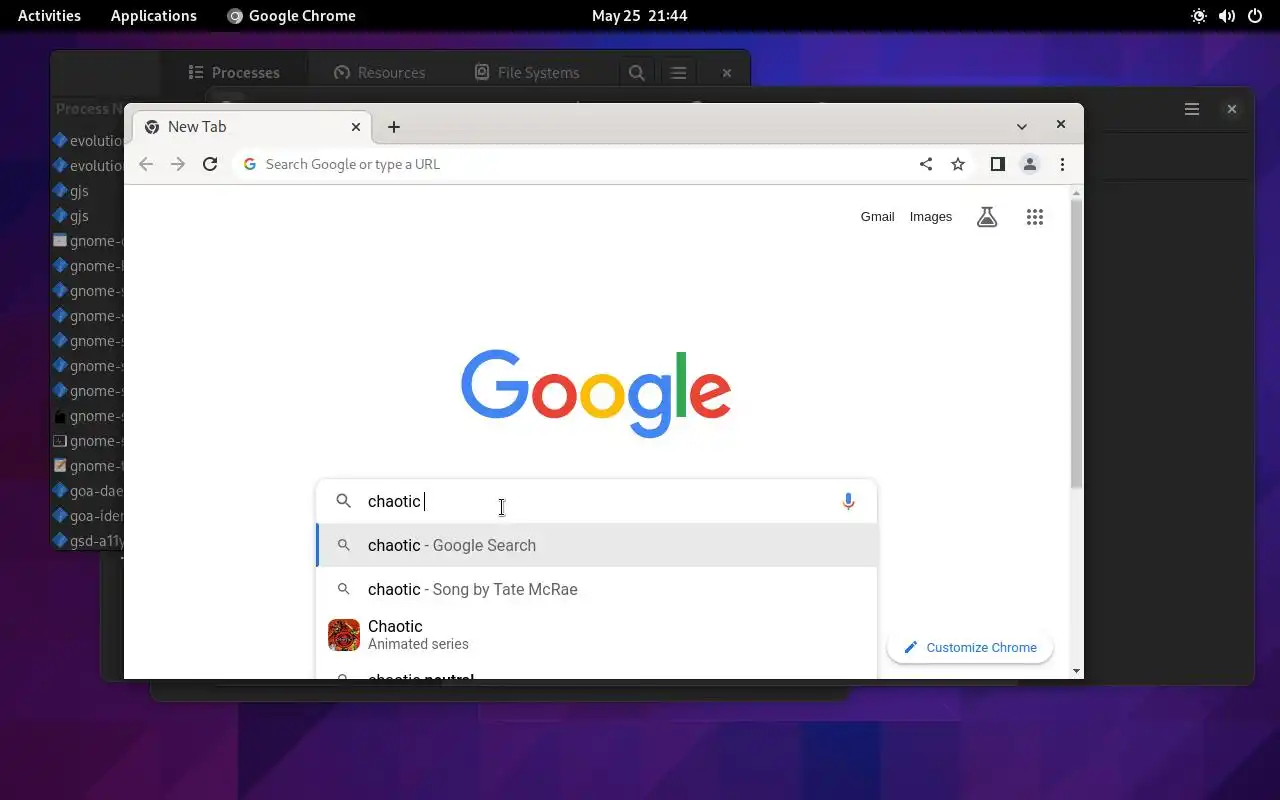This screenshot has height=800, width=1280.
Task: Start voice search with microphone
Action: 848,501
